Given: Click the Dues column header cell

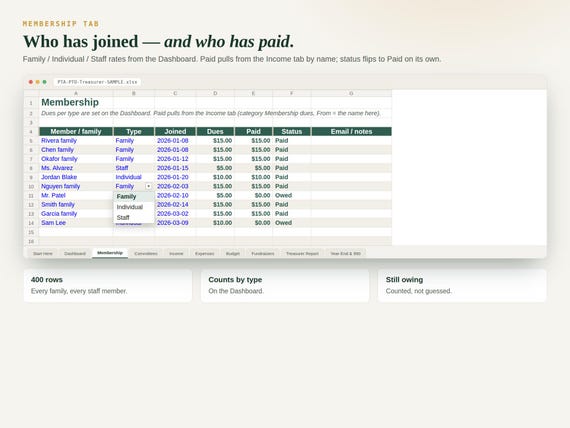Looking at the screenshot, I should pos(215,131).
